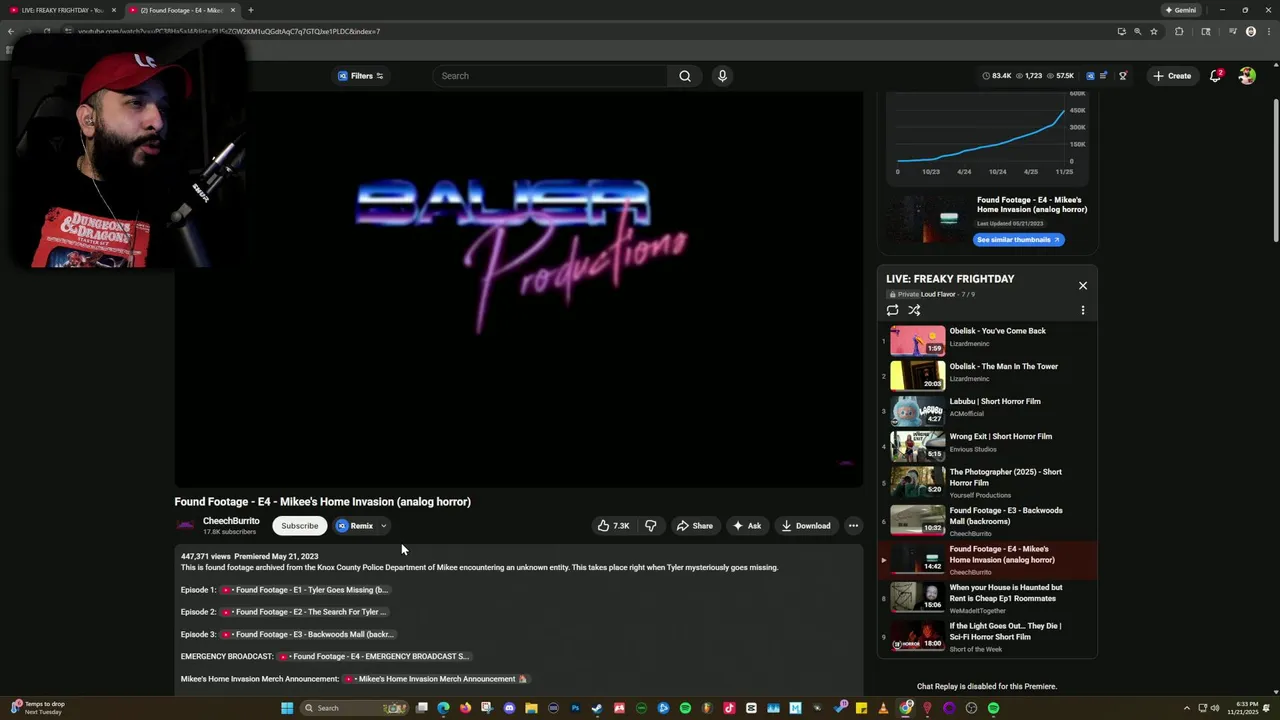Open Steam from the taskbar

[597, 708]
